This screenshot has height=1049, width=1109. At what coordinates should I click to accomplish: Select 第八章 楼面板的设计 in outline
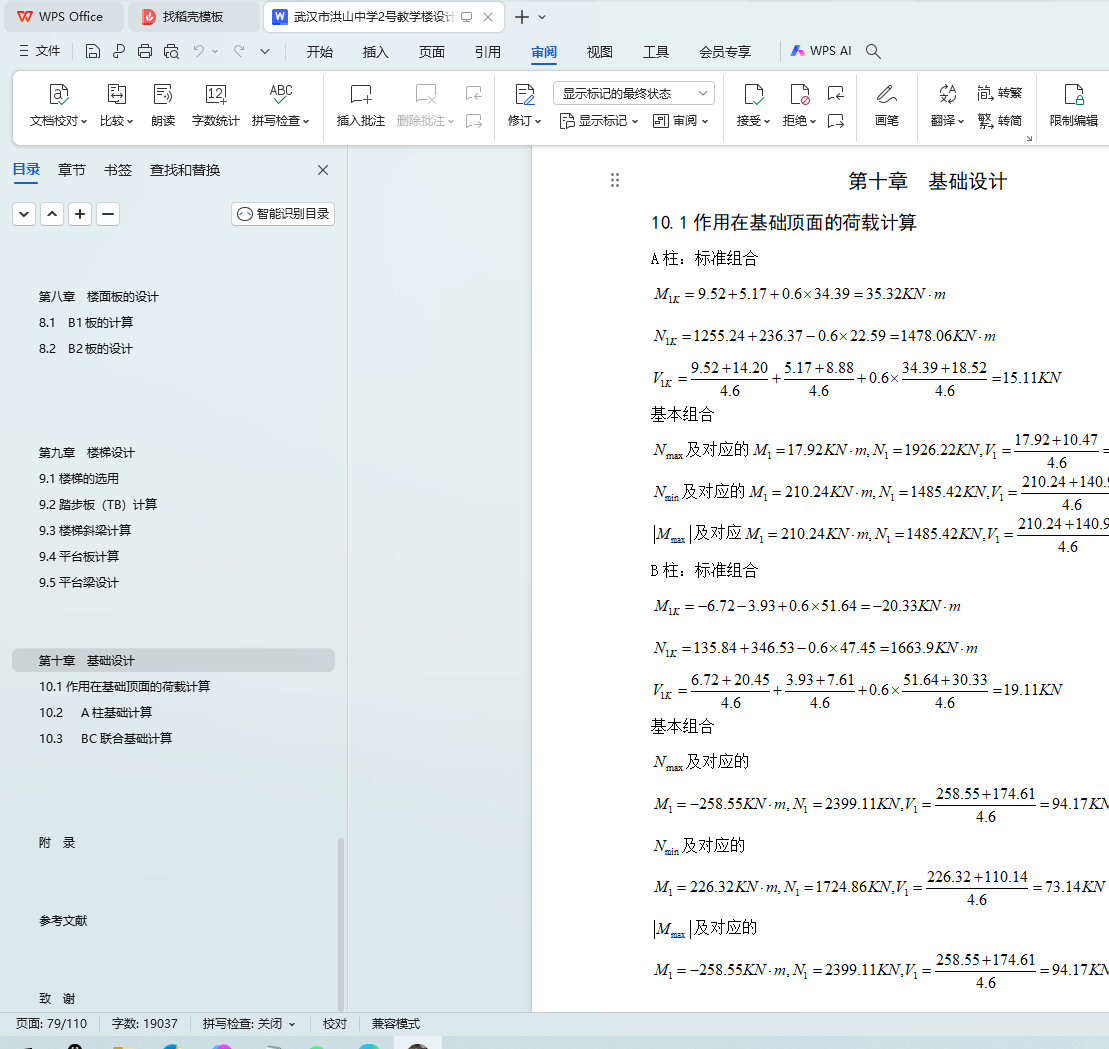(98, 296)
